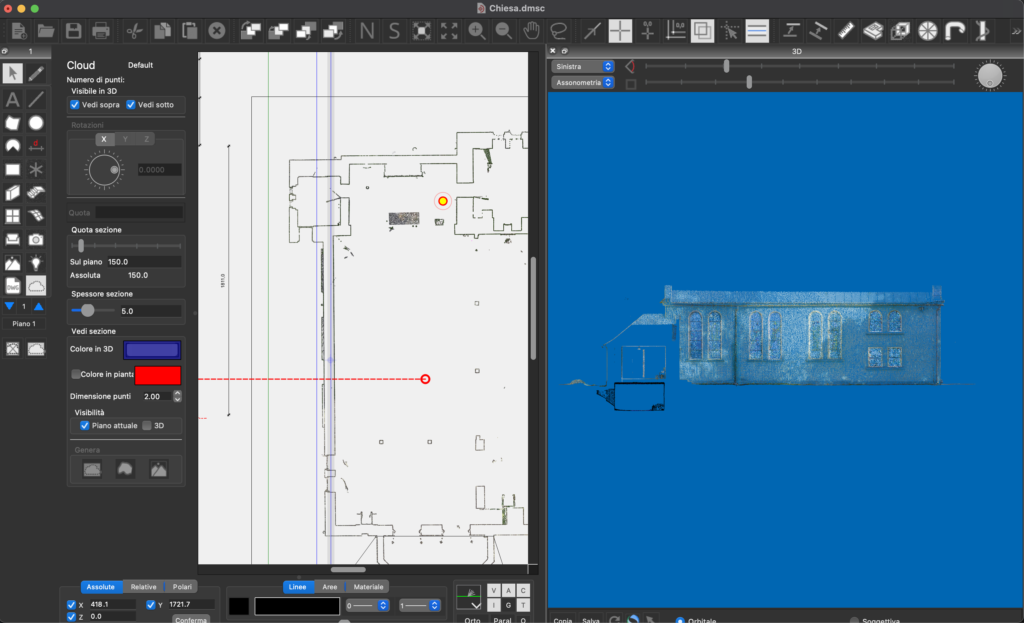The height and width of the screenshot is (623, 1024).
Task: Click the Sul piano input field
Action: [144, 262]
